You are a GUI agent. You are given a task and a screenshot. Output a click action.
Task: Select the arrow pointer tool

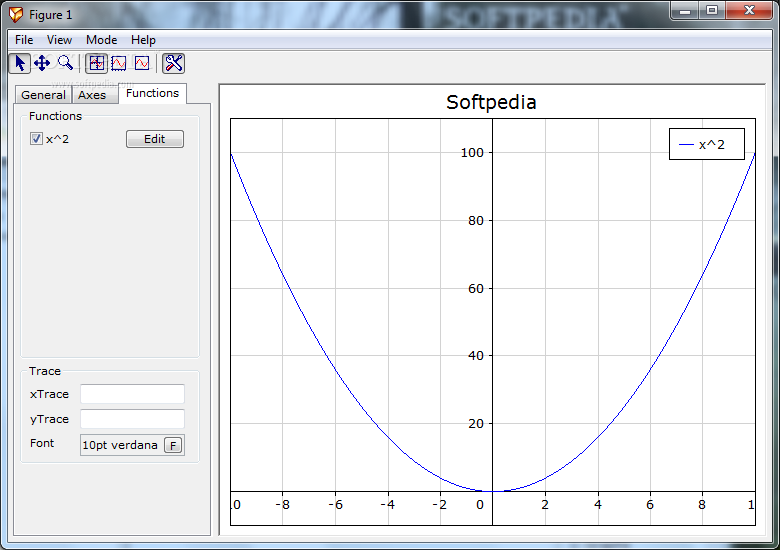tap(20, 63)
